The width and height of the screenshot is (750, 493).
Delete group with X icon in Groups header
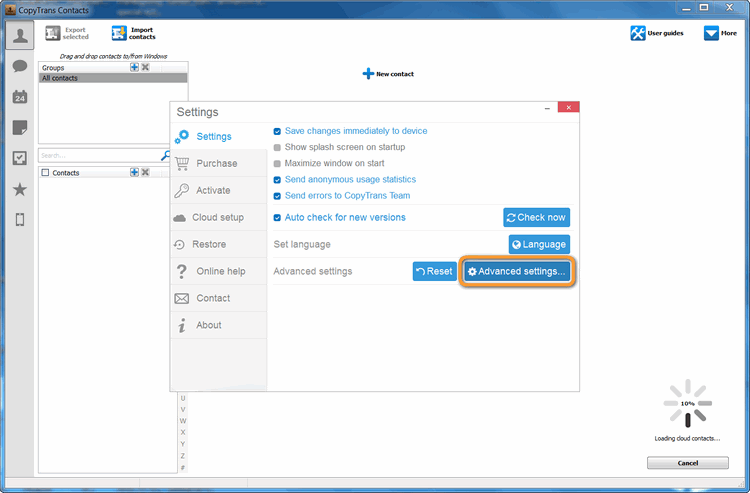tap(145, 67)
